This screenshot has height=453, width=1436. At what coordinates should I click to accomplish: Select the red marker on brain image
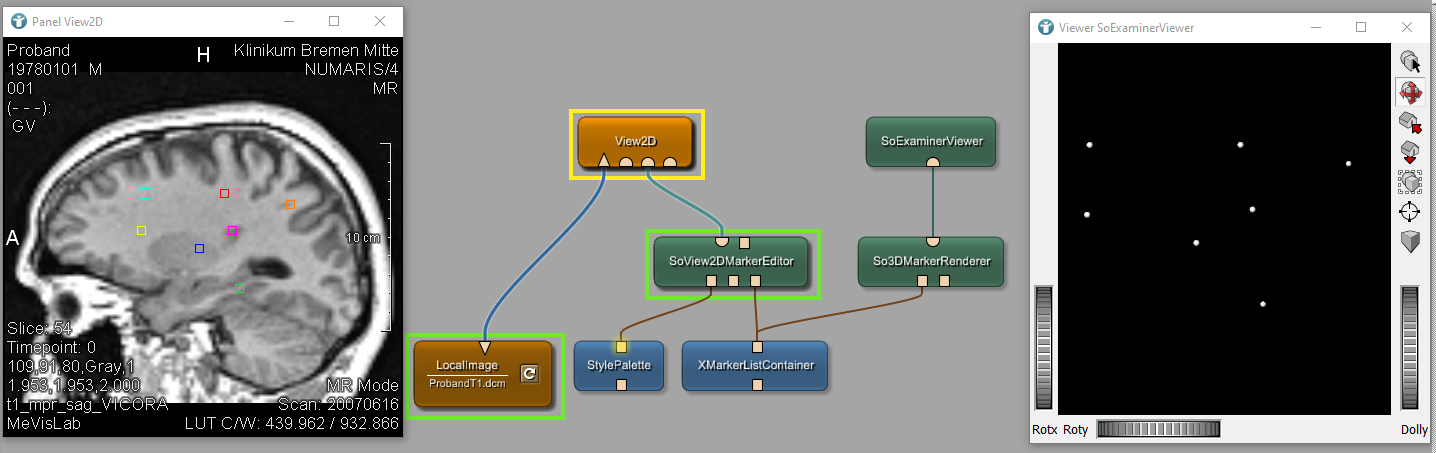pos(224,194)
